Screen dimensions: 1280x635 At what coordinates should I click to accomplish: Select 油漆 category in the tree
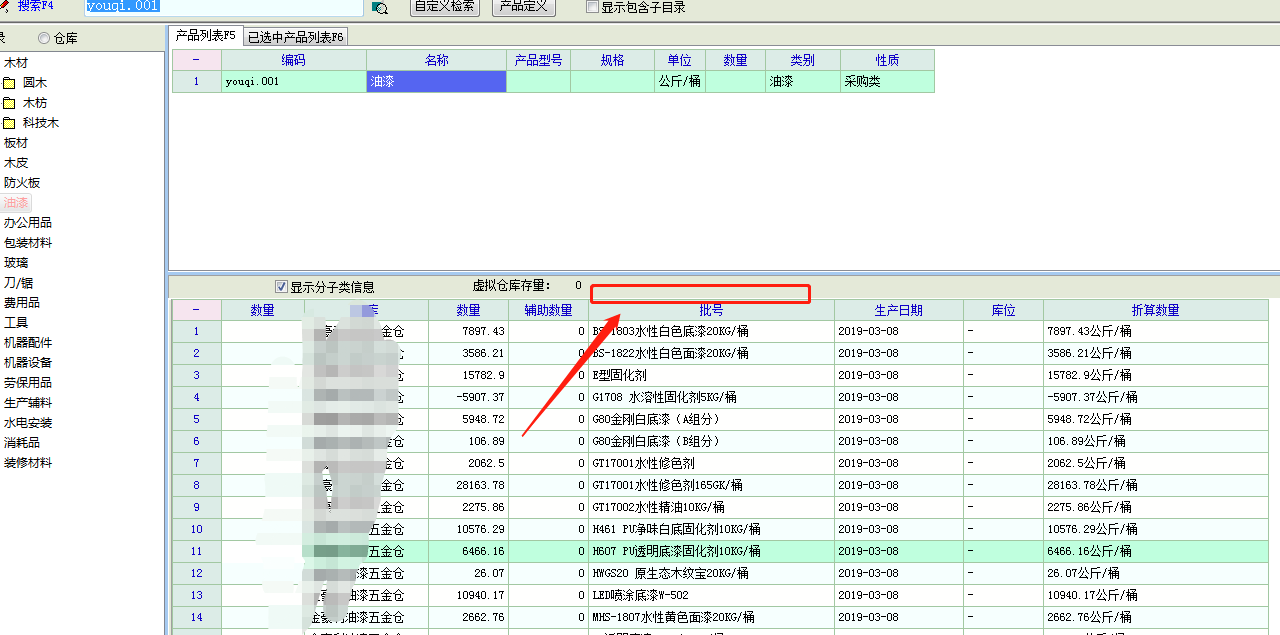pos(16,203)
